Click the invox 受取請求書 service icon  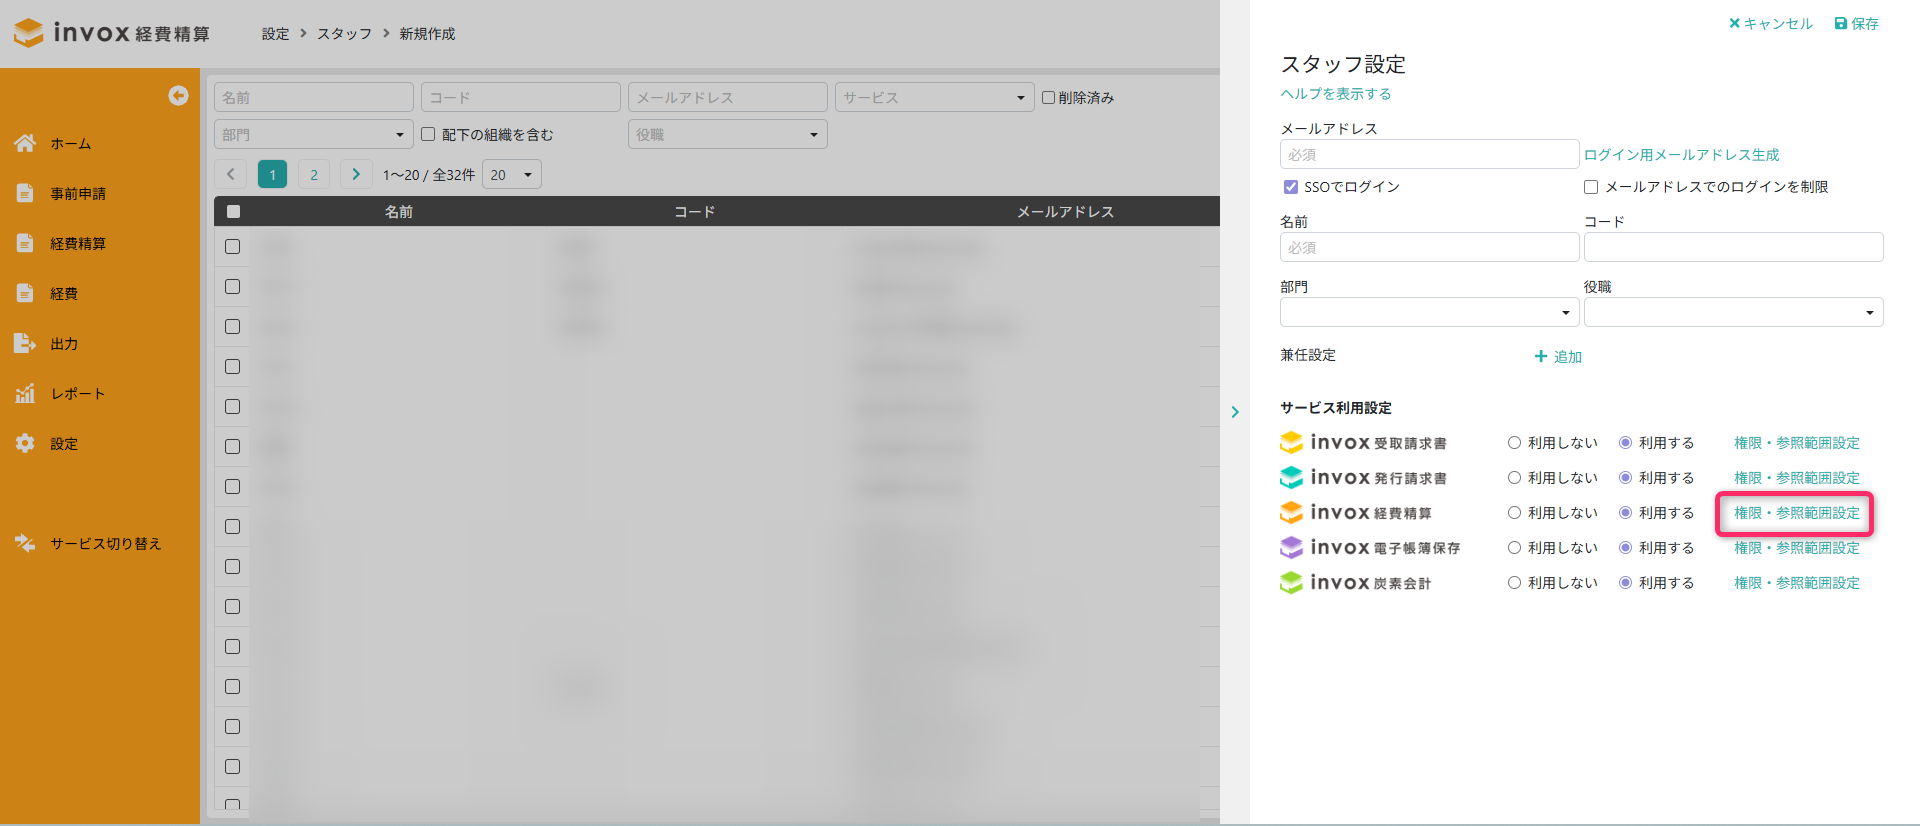(1291, 442)
